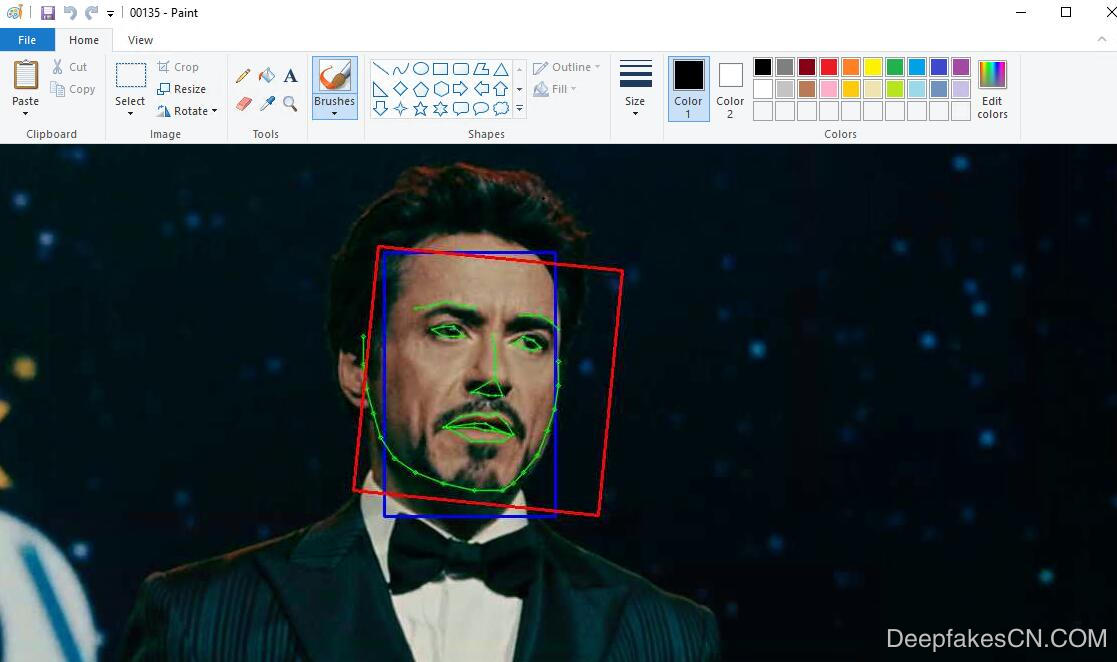The image size is (1117, 662).
Task: Click the Copy button
Action: [x=73, y=89]
